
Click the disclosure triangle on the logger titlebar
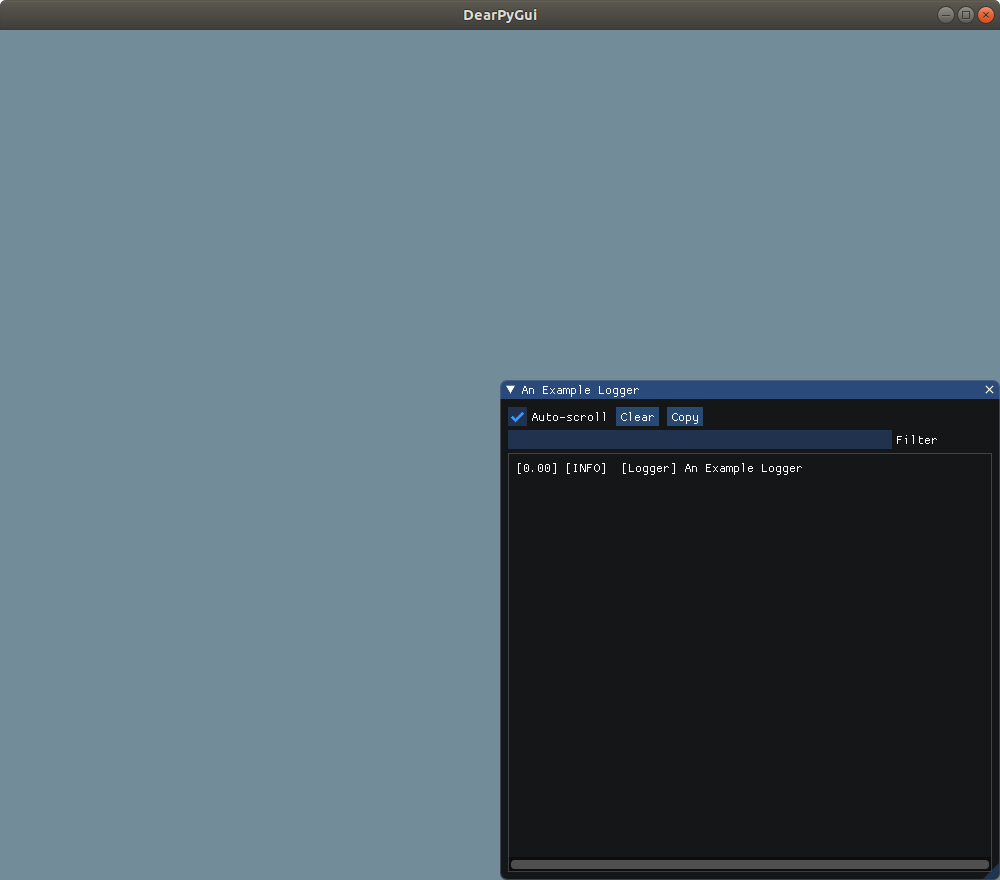click(509, 390)
